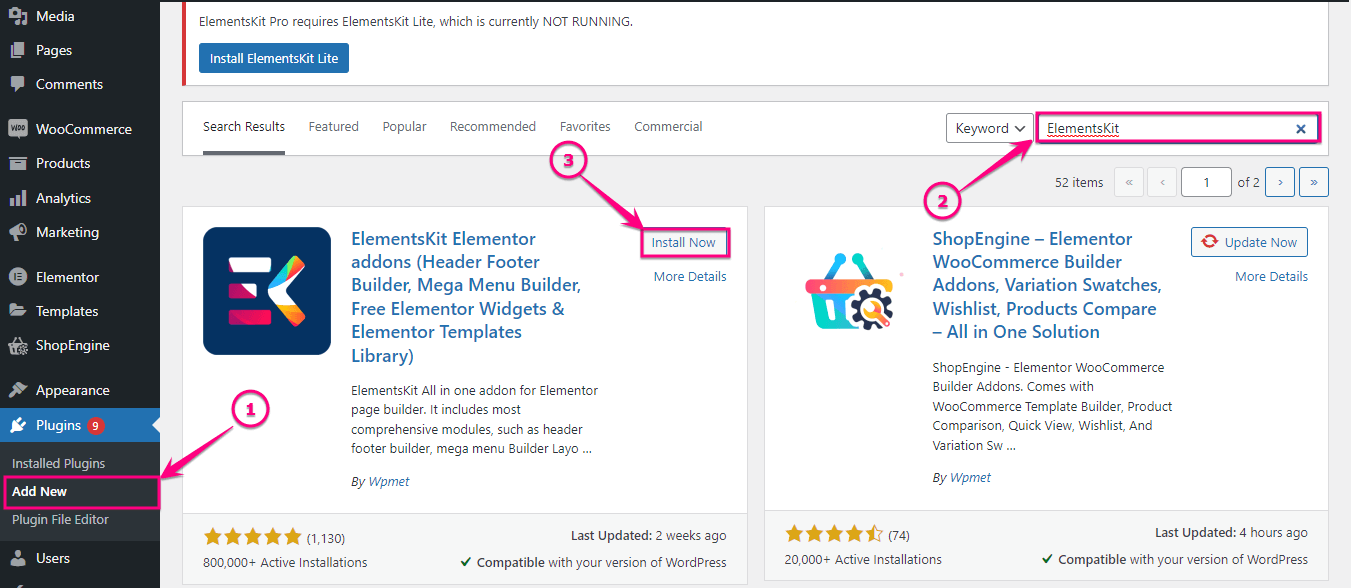Install the ElementsKit Elementor addons plugin

point(684,242)
